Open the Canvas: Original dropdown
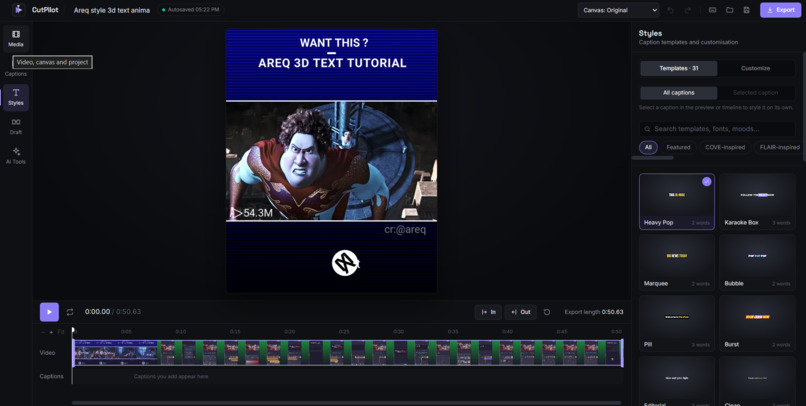The image size is (806, 406). pos(618,10)
